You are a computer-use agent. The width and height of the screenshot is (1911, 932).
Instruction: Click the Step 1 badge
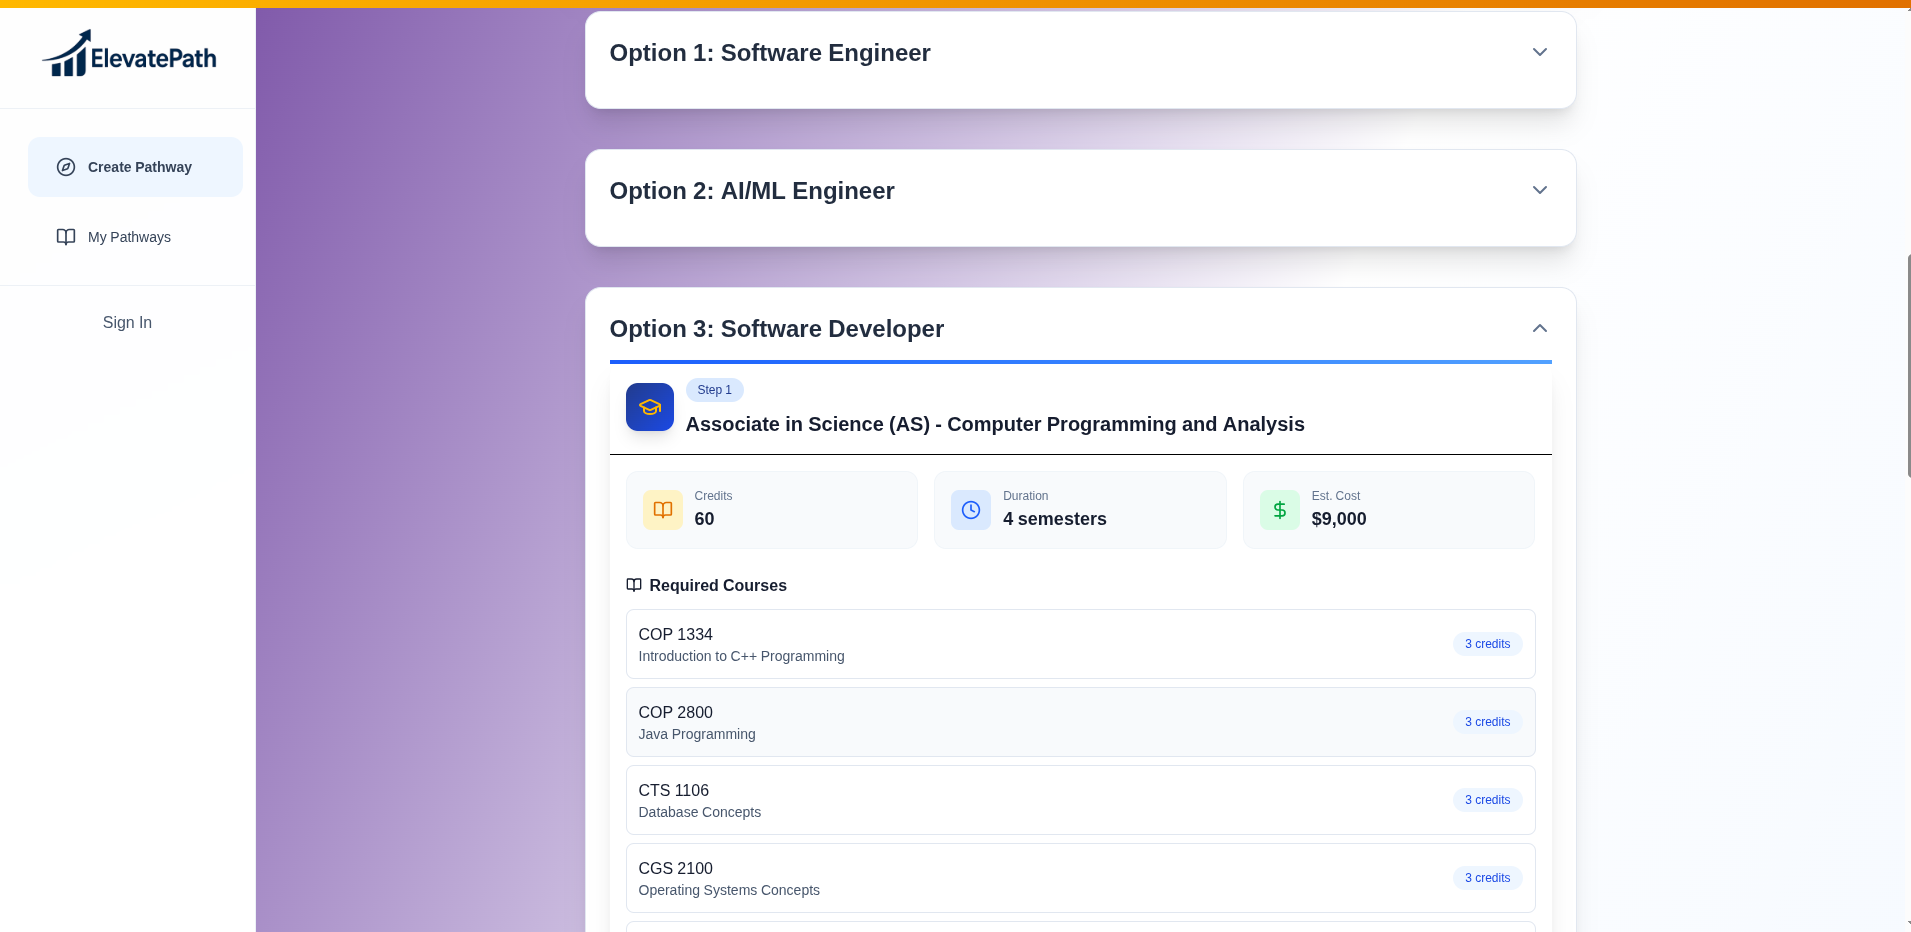click(x=714, y=390)
